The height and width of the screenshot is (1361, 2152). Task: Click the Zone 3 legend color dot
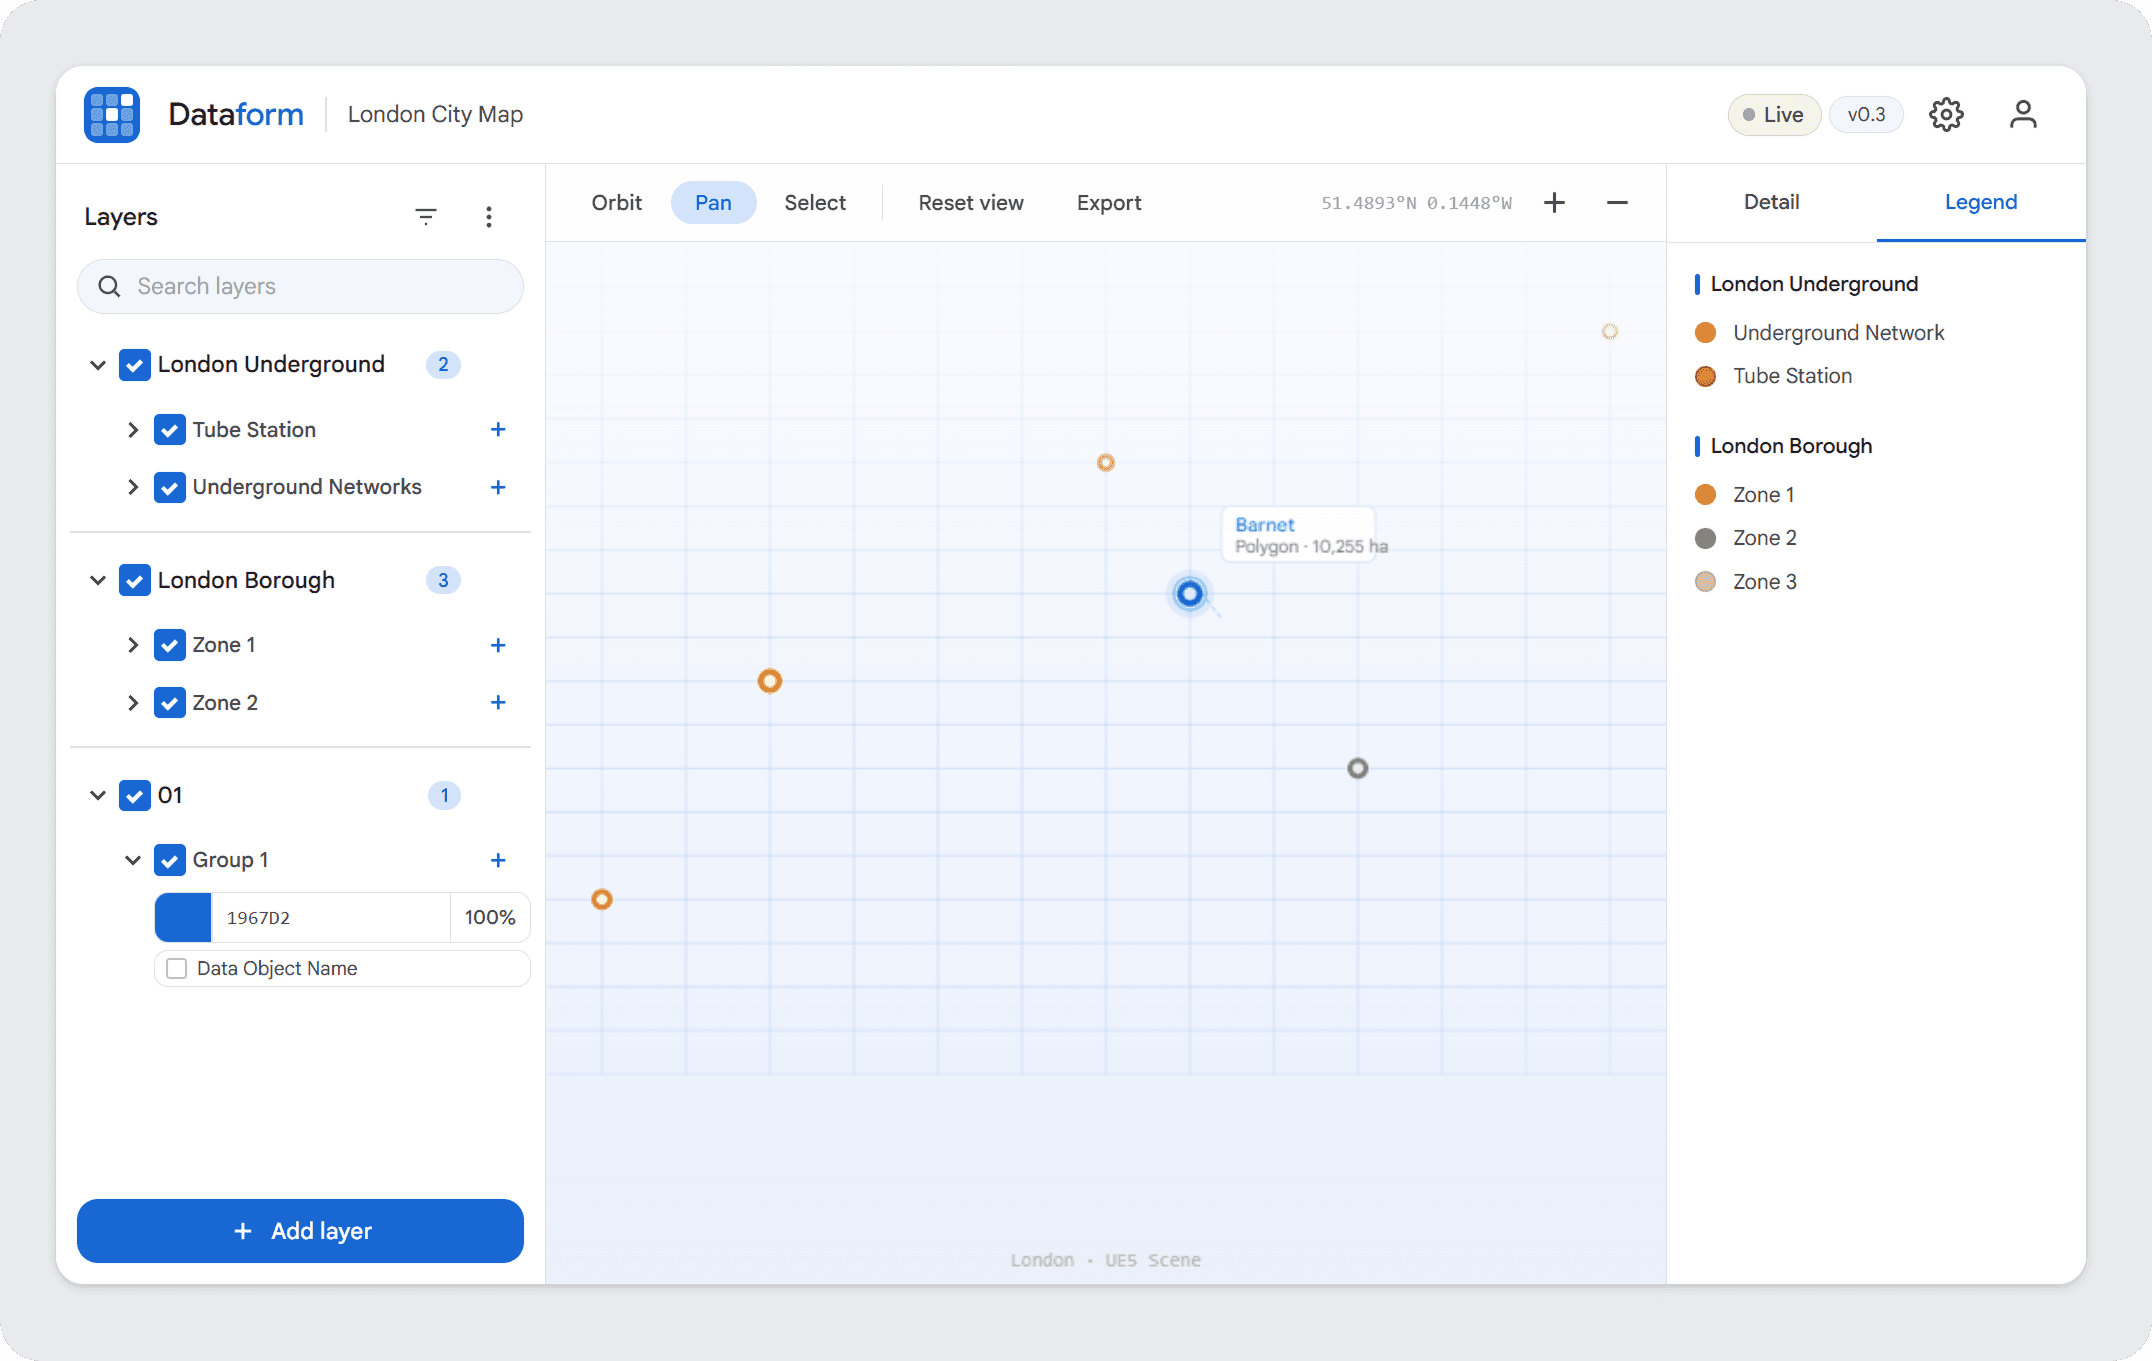click(x=1706, y=582)
